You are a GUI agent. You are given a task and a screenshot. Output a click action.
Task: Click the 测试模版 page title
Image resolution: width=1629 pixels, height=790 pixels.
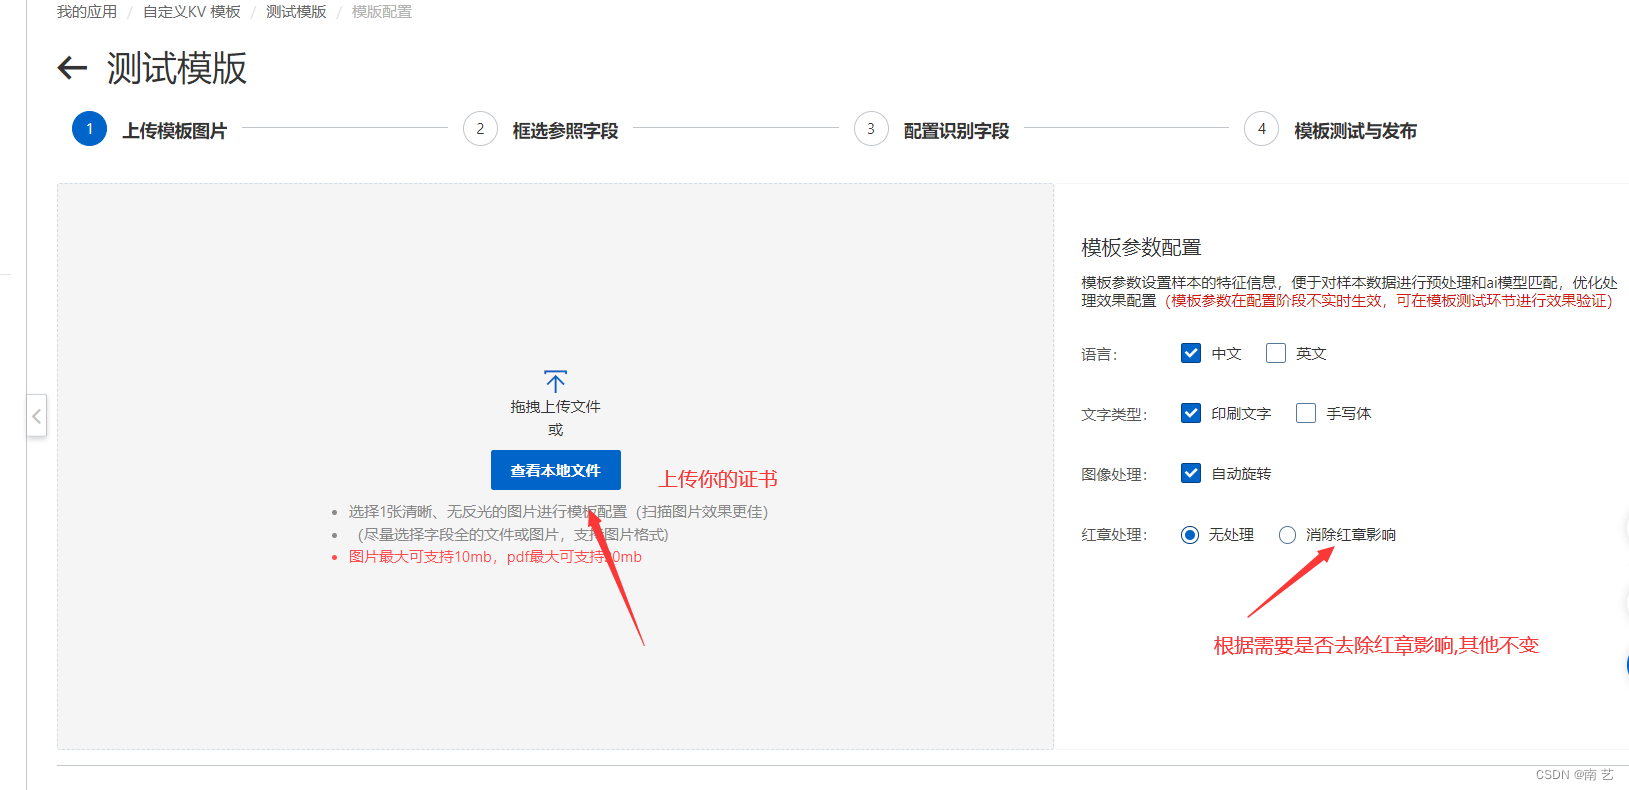(x=177, y=68)
